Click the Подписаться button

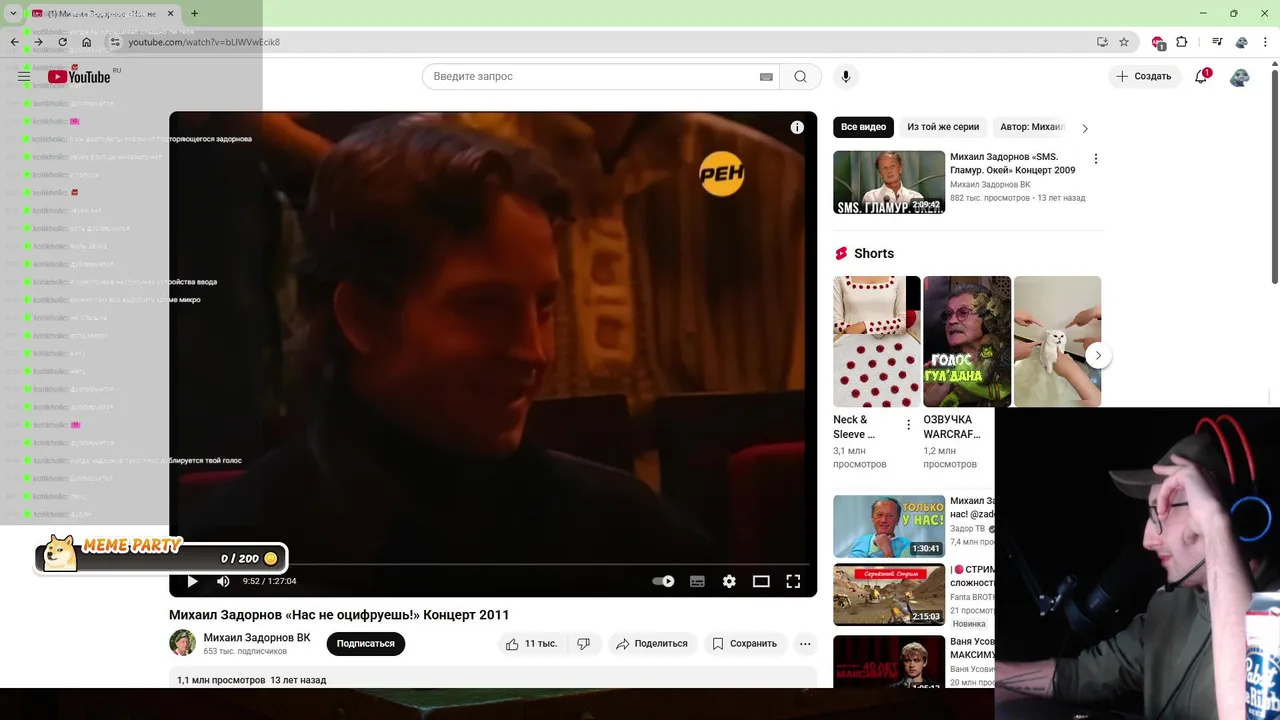(x=365, y=644)
